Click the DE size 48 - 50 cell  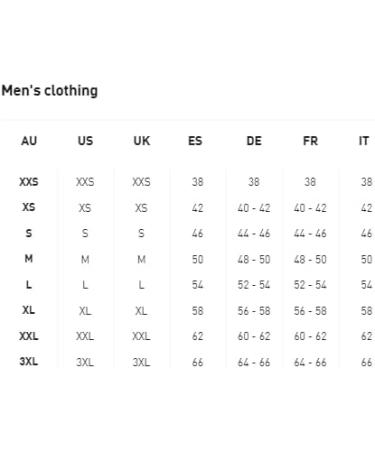coord(254,259)
